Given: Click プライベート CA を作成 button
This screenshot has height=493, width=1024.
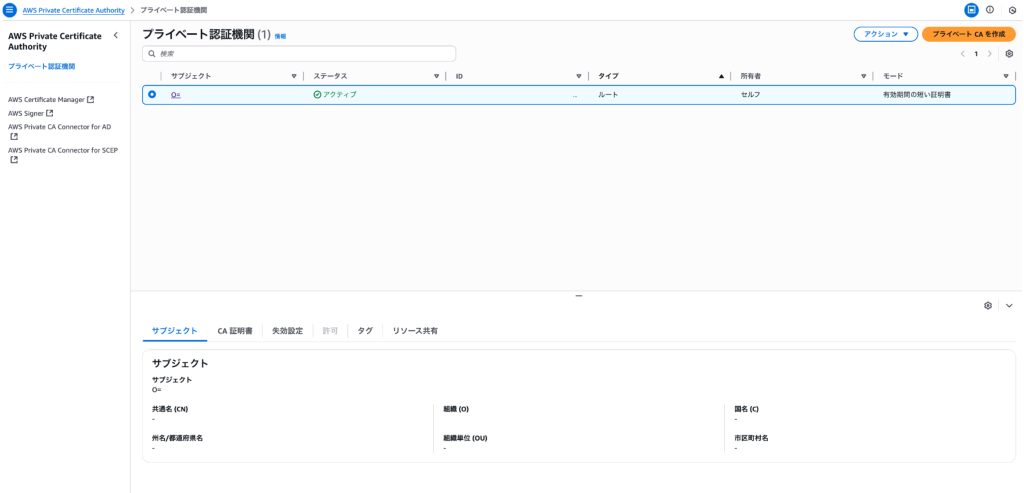Looking at the screenshot, I should 968,34.
